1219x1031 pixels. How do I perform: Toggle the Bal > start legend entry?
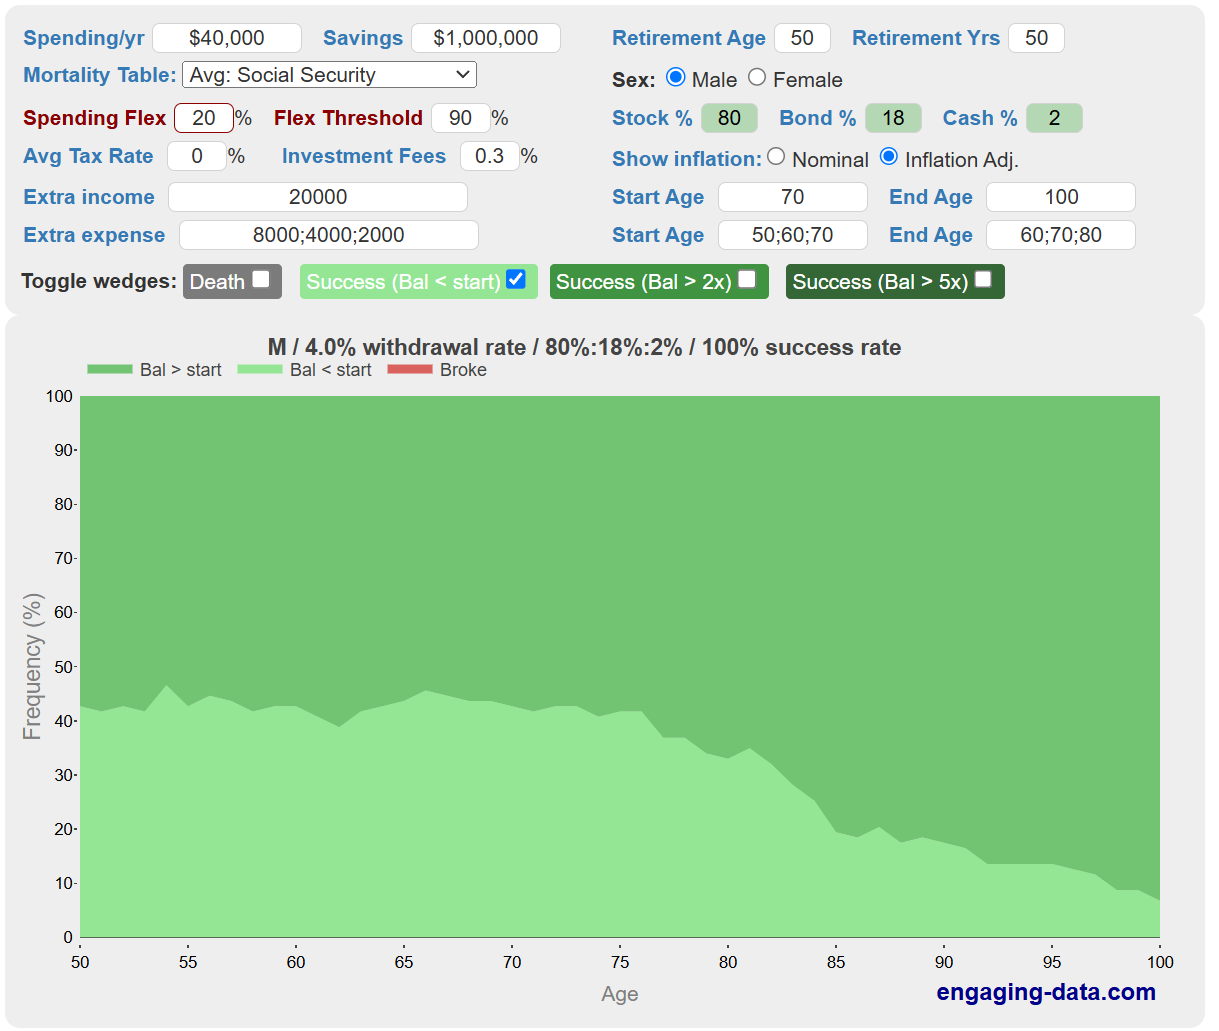[x=155, y=370]
